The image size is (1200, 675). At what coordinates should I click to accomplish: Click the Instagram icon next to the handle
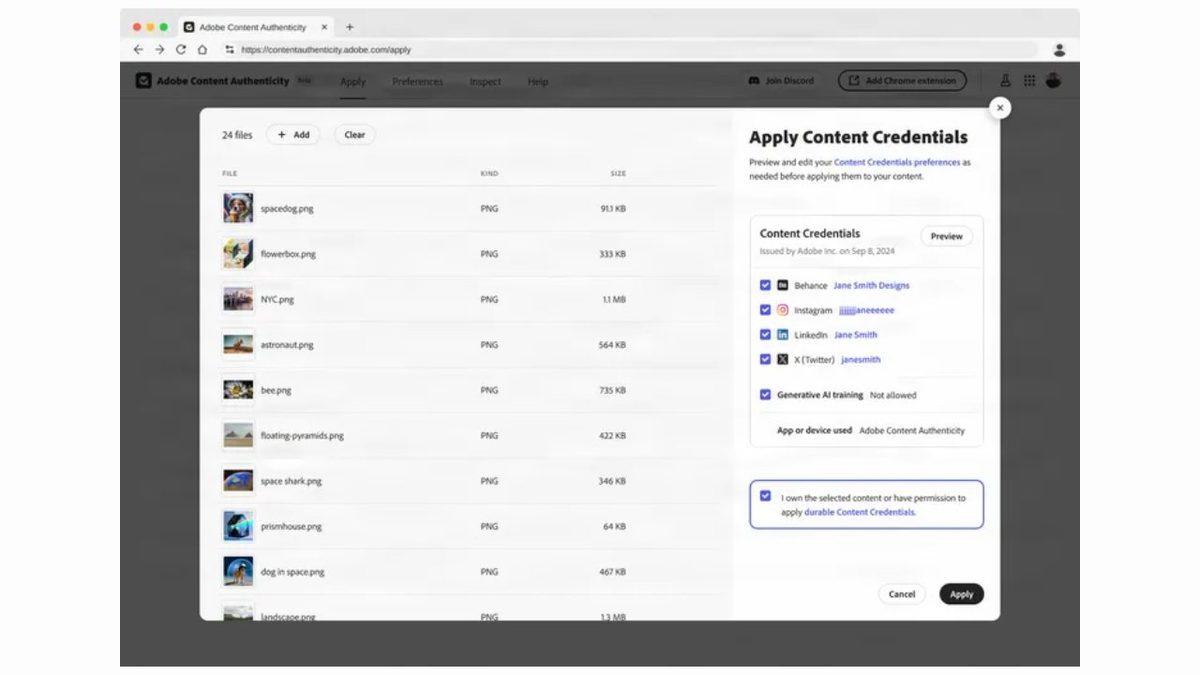click(782, 310)
